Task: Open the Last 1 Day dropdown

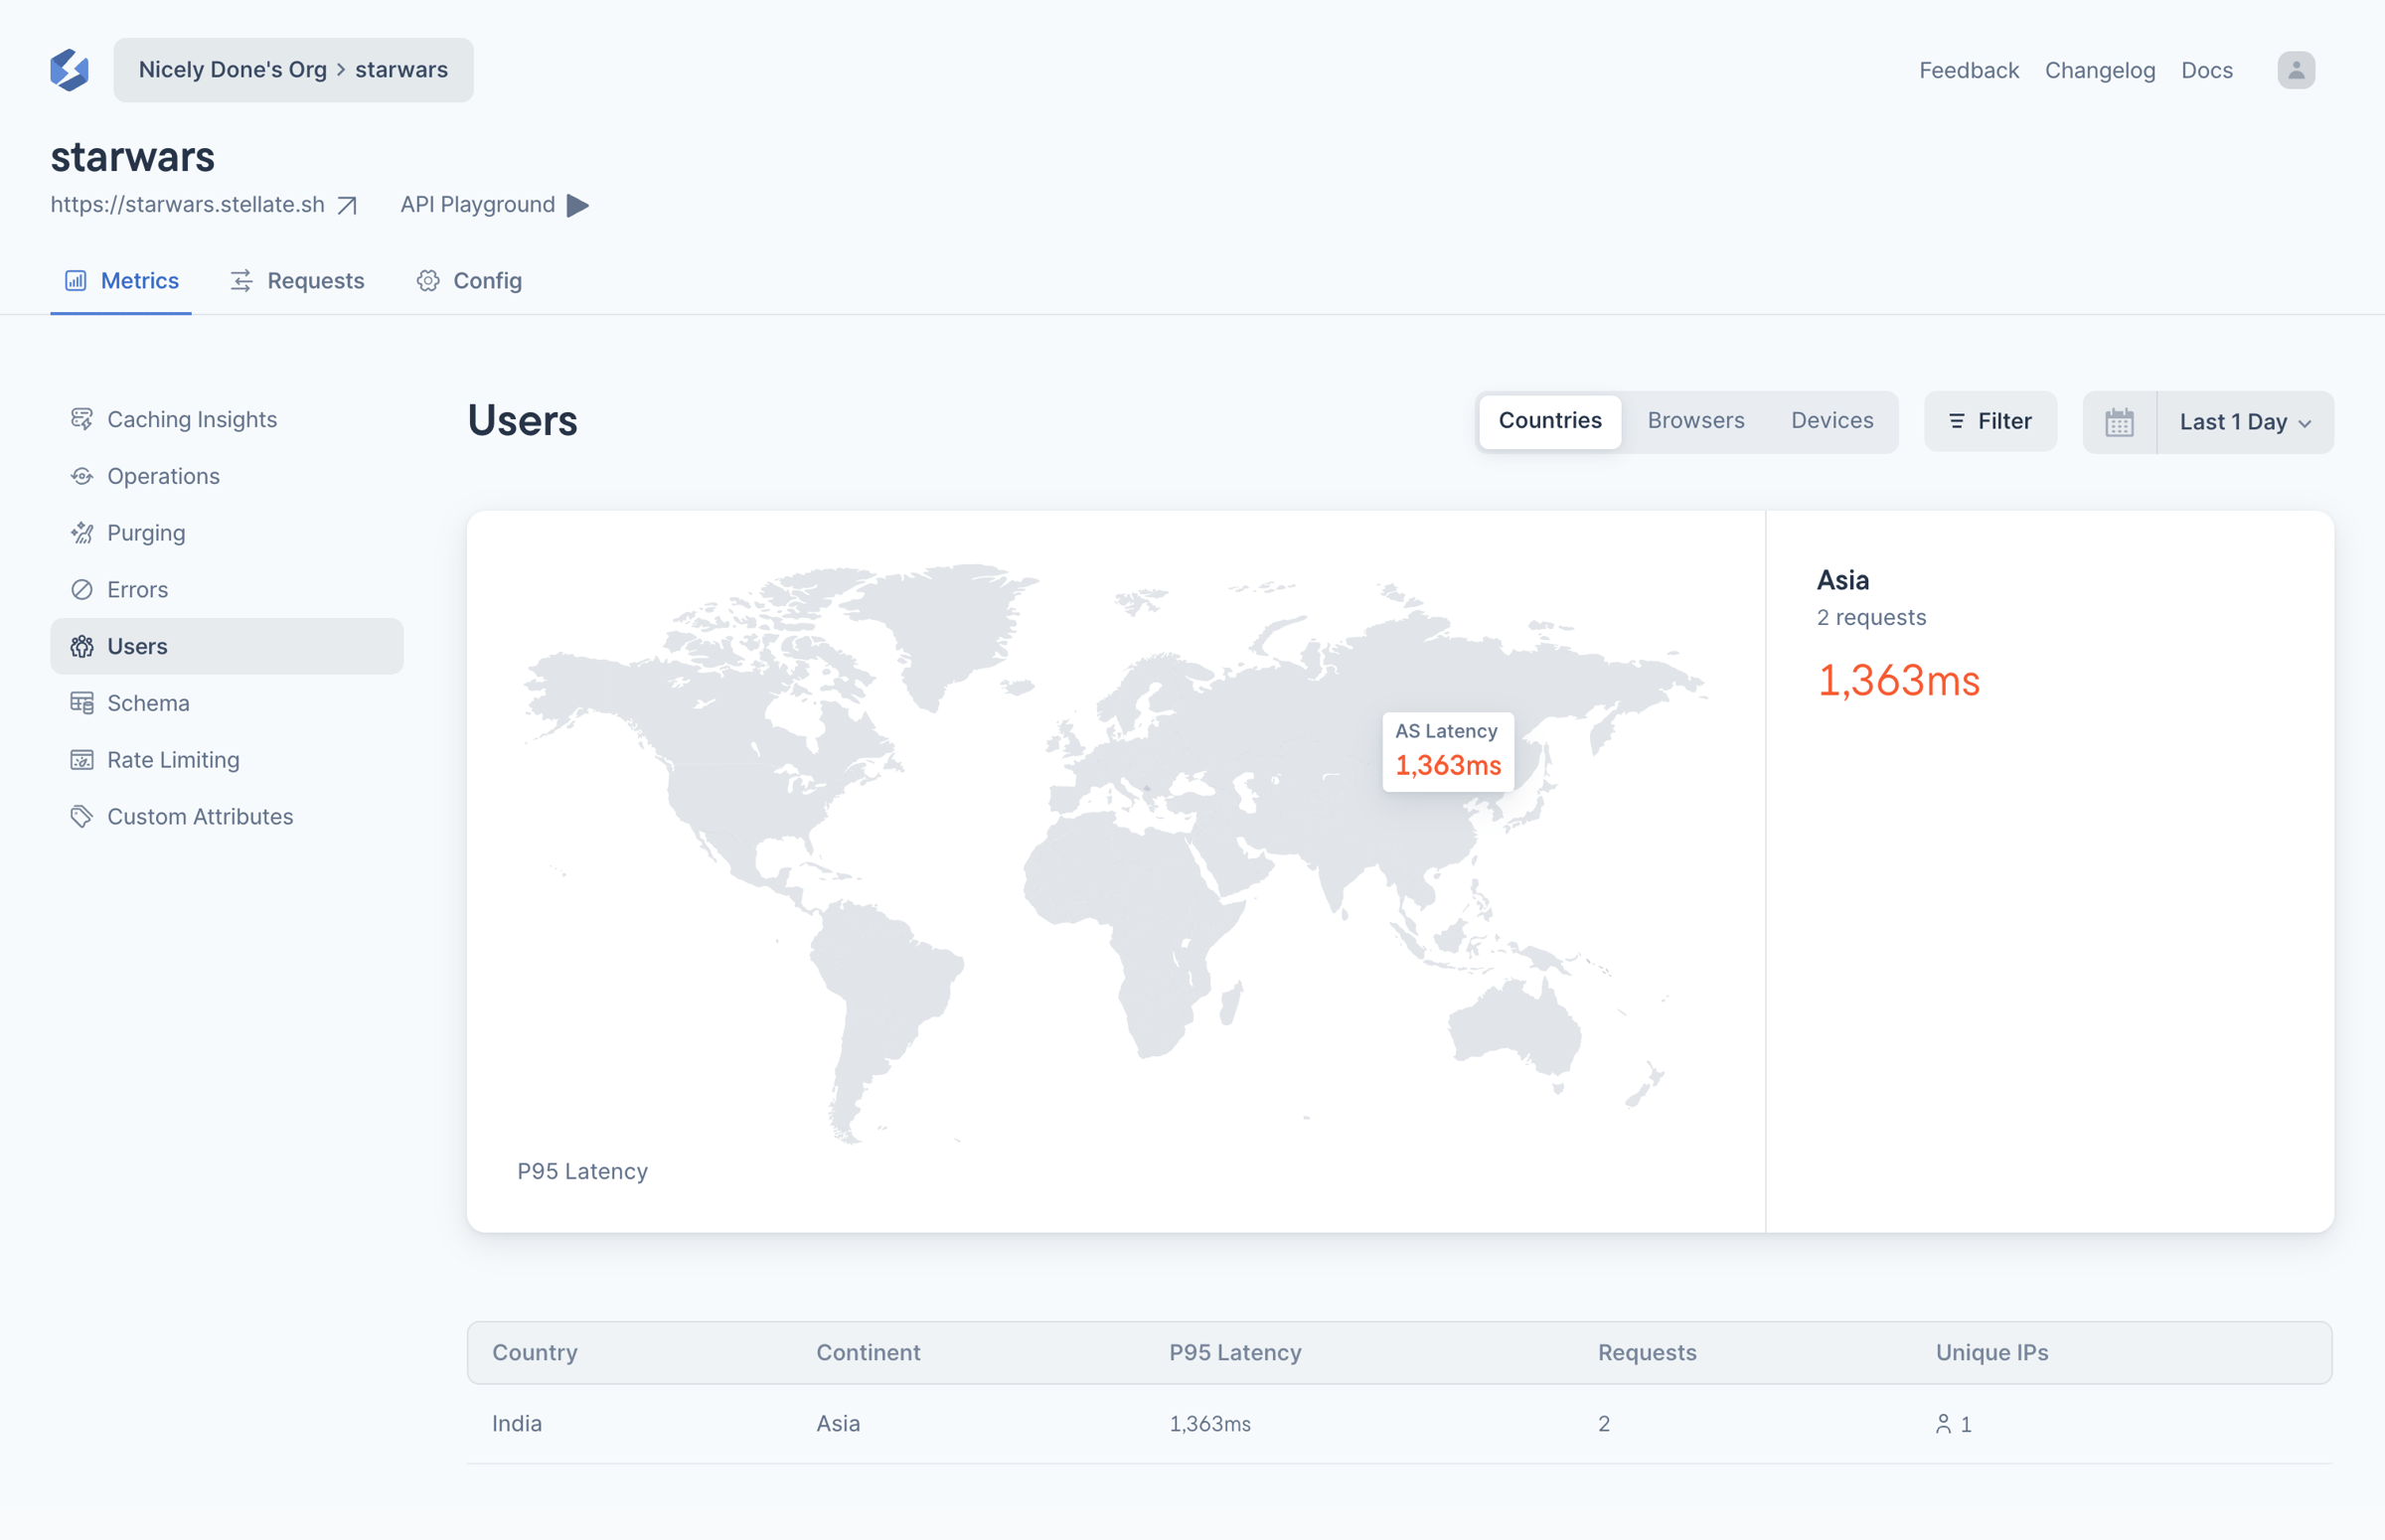Action: tap(2245, 422)
